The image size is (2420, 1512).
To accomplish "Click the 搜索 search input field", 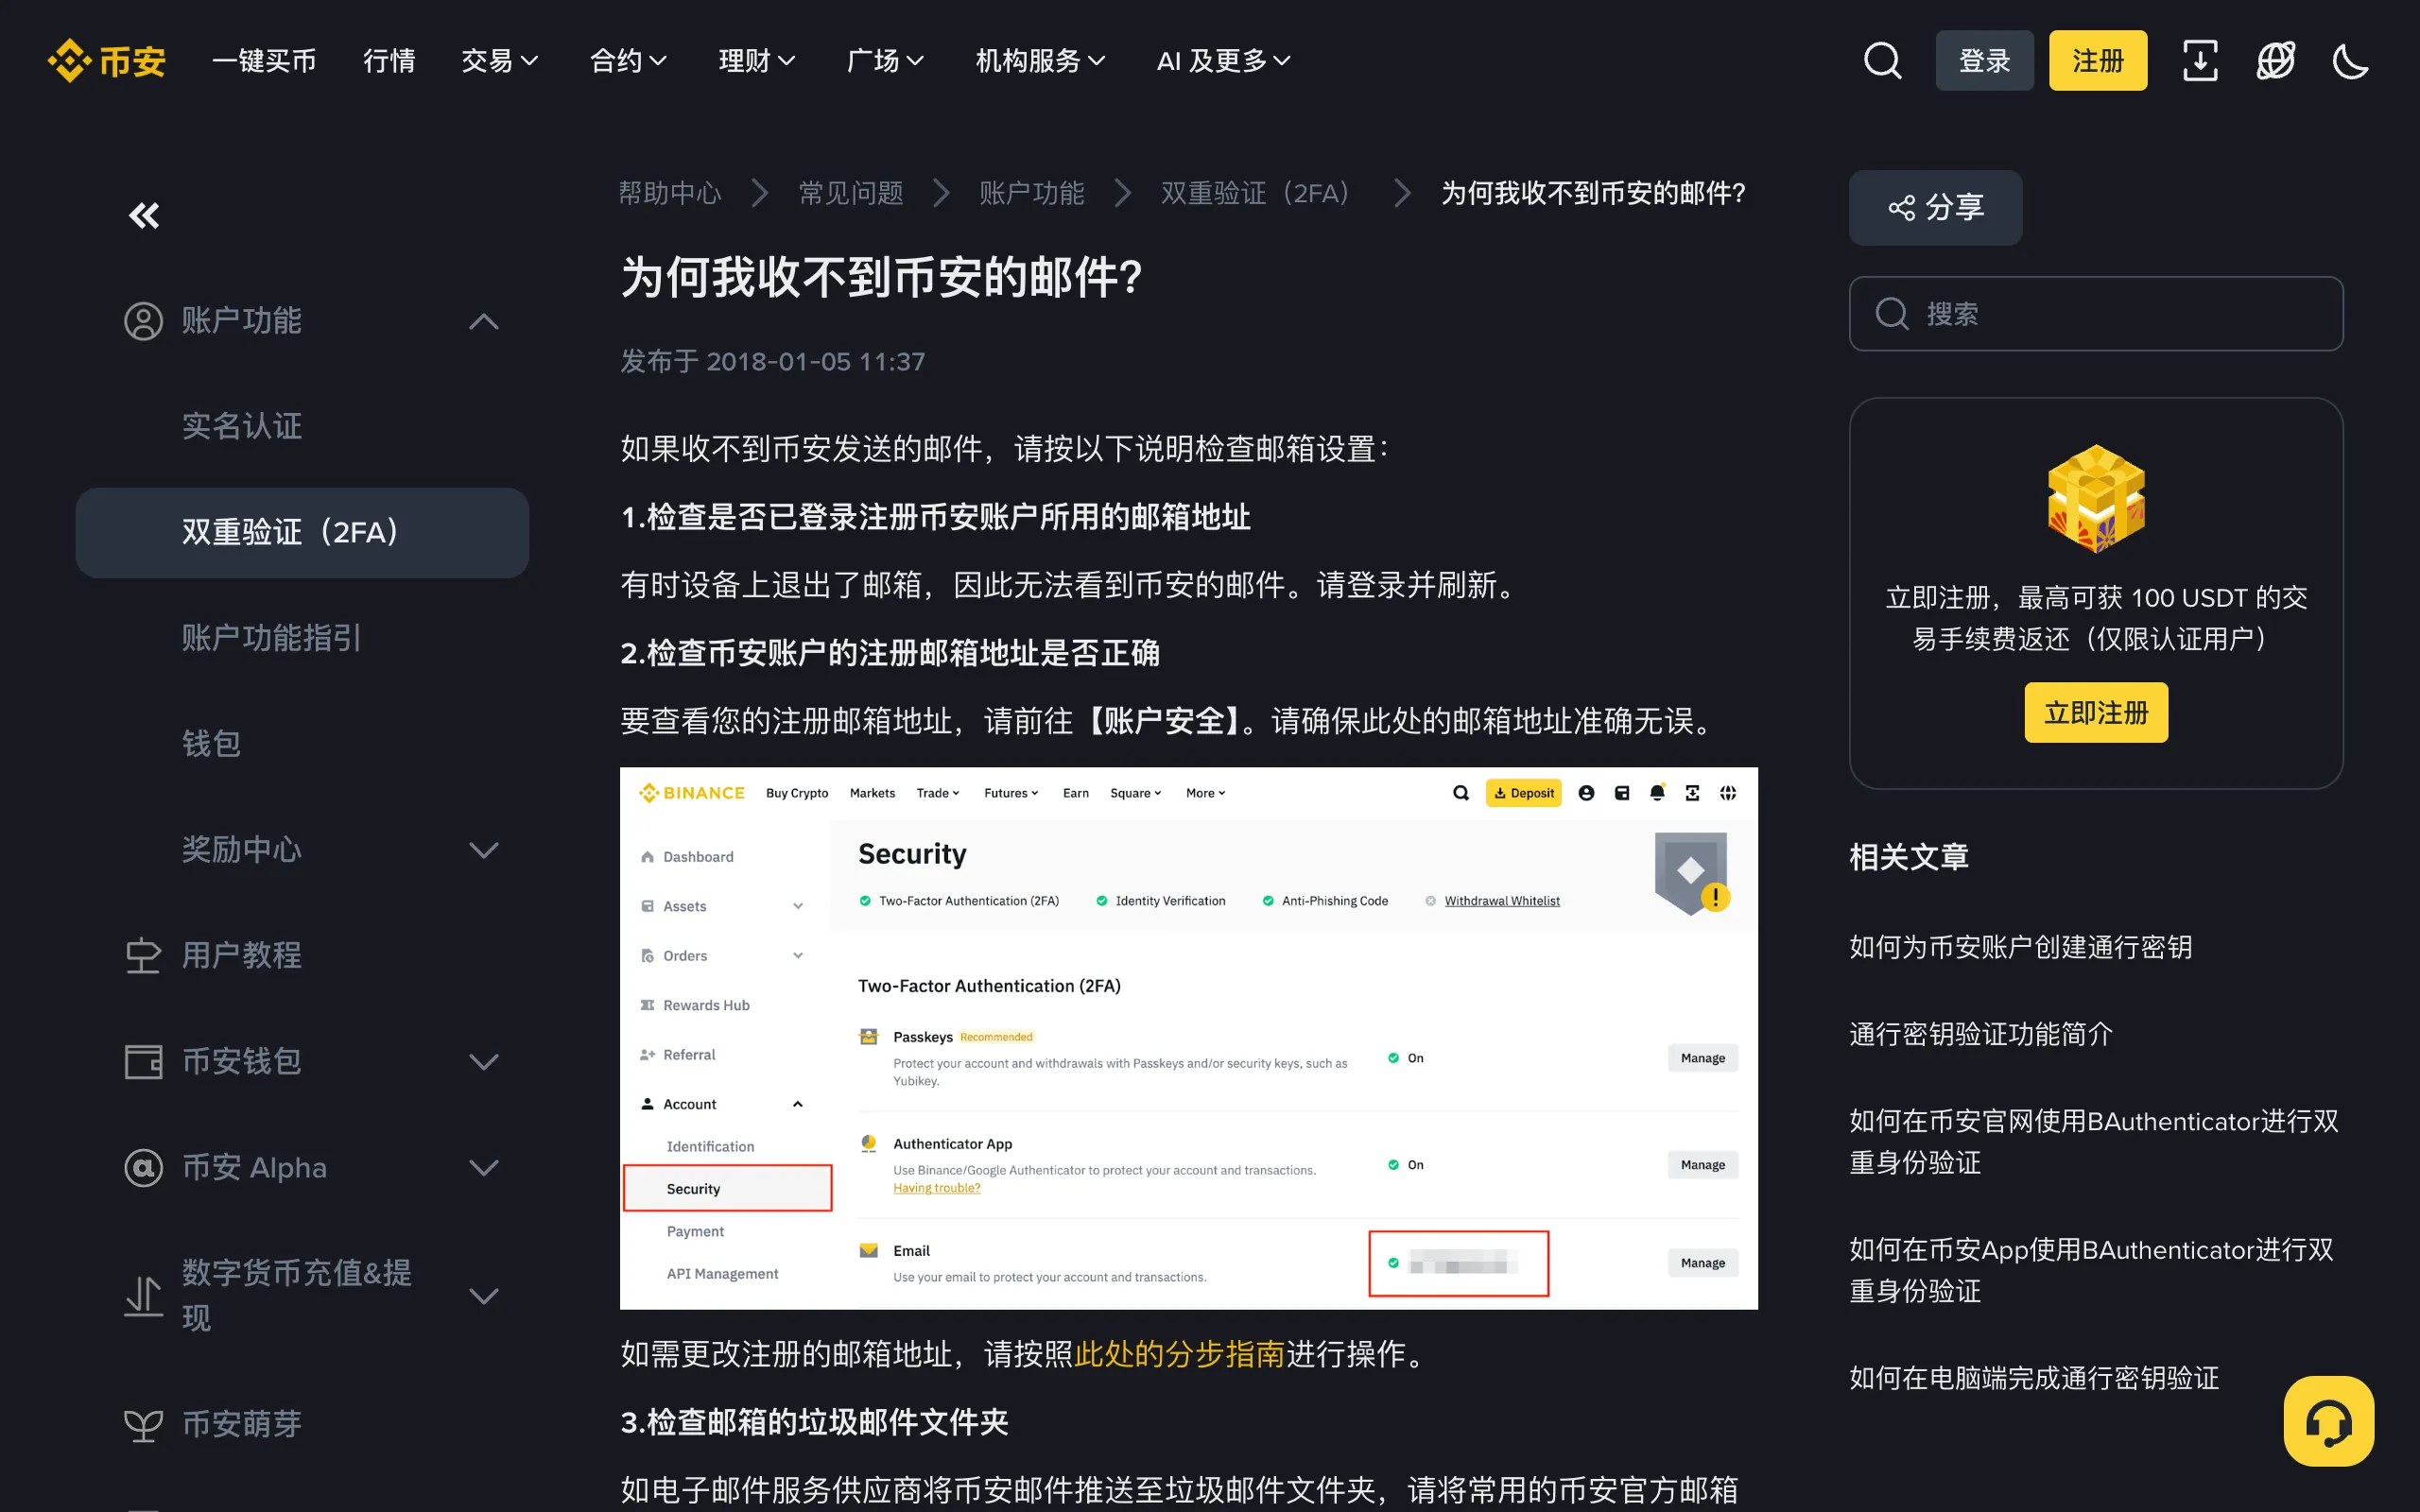I will [2096, 314].
